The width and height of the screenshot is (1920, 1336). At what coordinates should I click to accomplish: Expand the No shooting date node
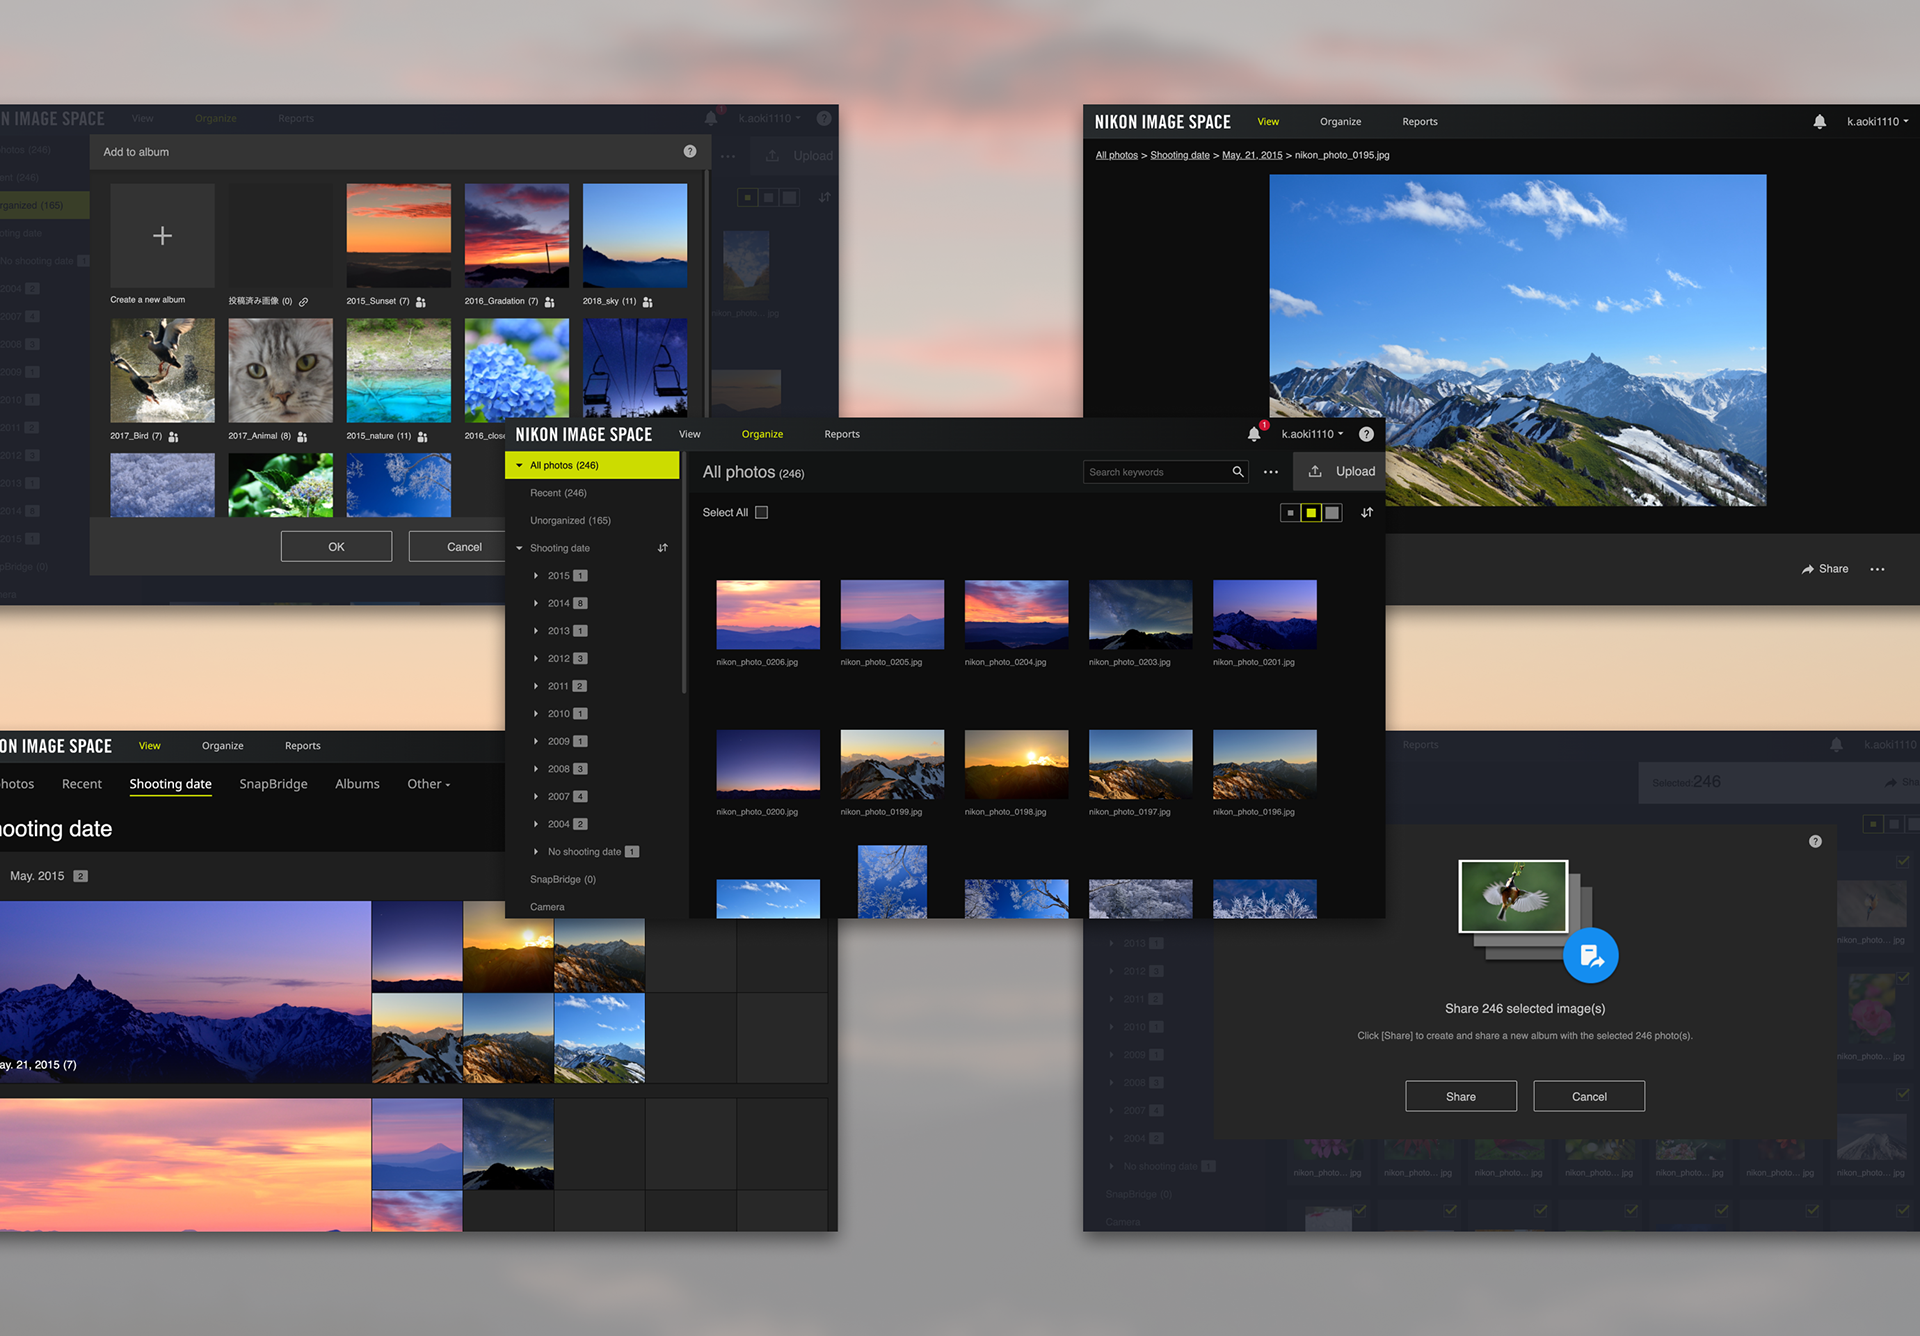point(537,852)
